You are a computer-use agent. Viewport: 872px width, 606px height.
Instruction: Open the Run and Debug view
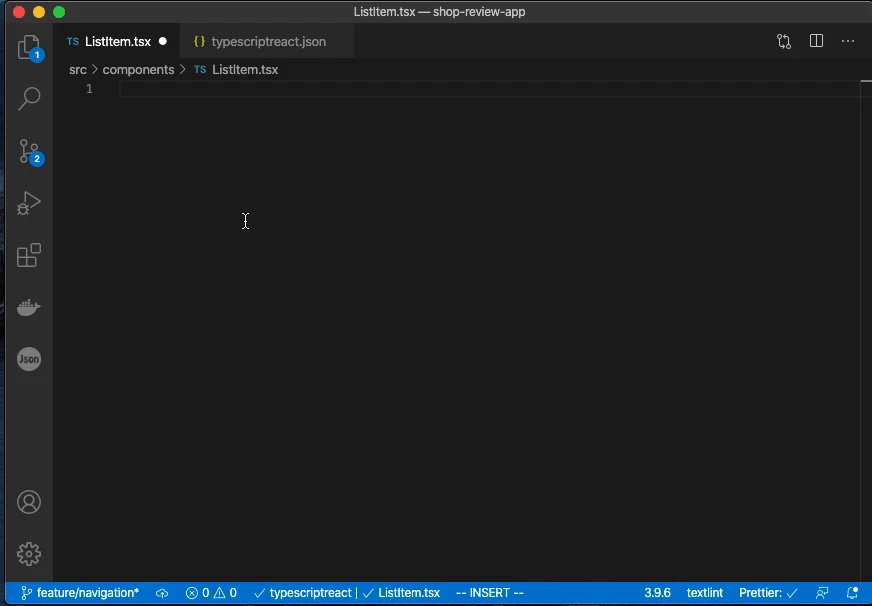(29, 203)
